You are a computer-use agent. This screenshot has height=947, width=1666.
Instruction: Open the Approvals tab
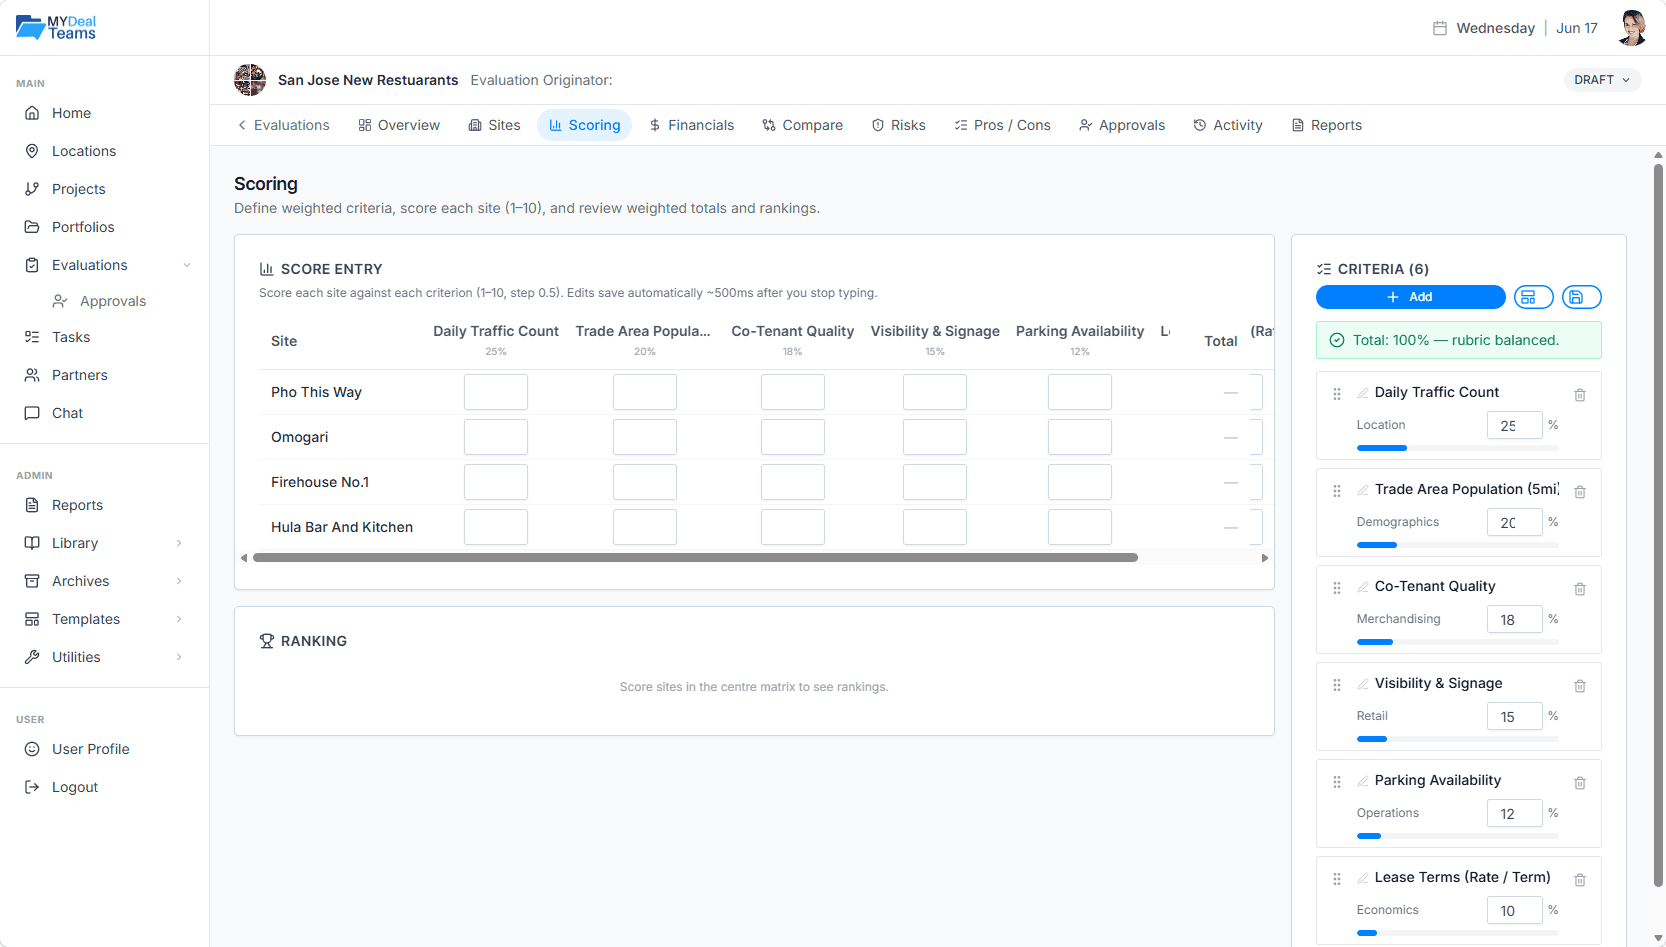click(1121, 125)
